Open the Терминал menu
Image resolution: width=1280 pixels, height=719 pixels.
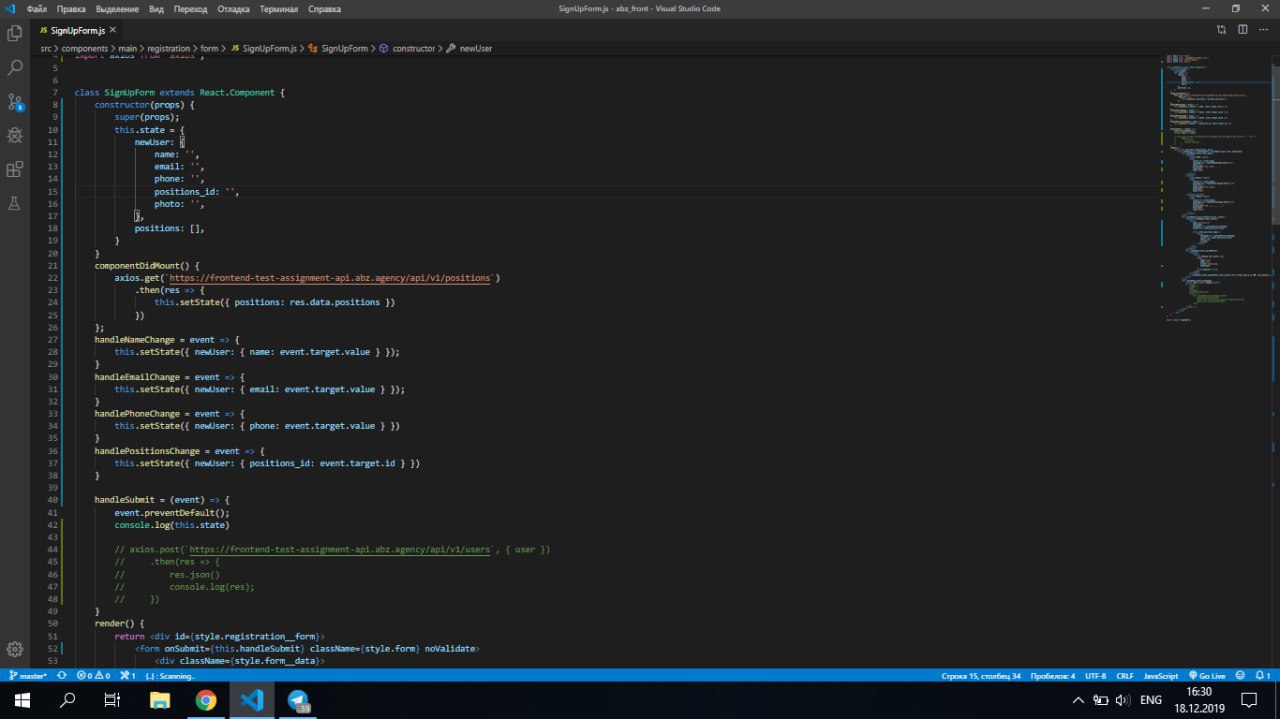coord(278,9)
